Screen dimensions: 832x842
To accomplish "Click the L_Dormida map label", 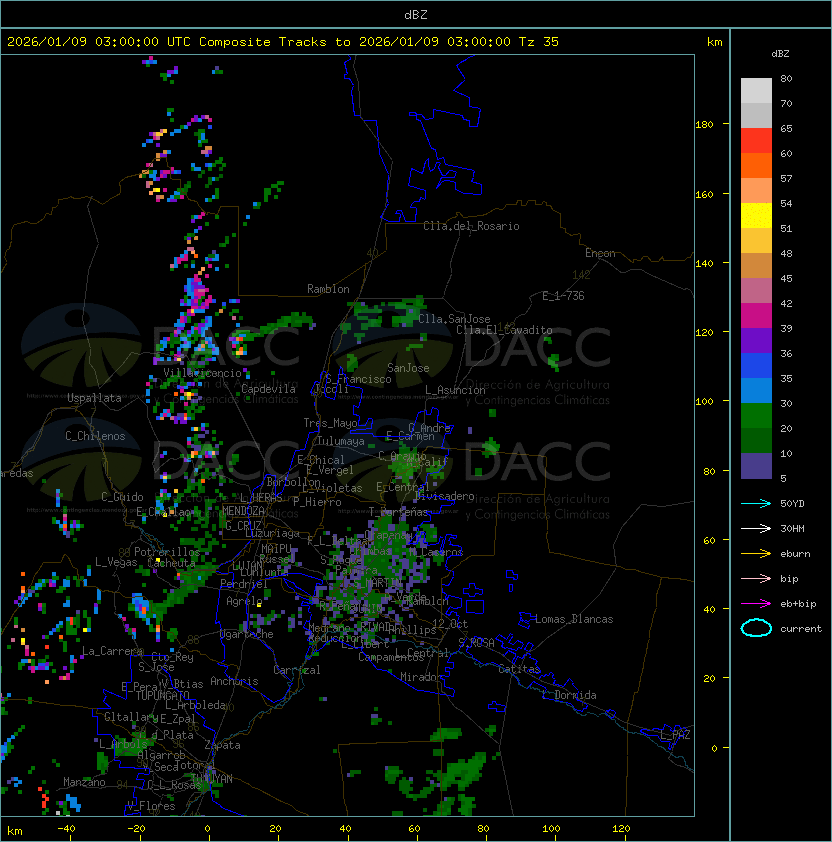I will 569,695.
